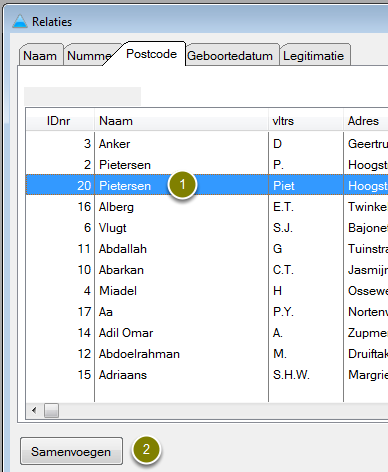
Task: Select the Aa row
Action: click(x=207, y=312)
